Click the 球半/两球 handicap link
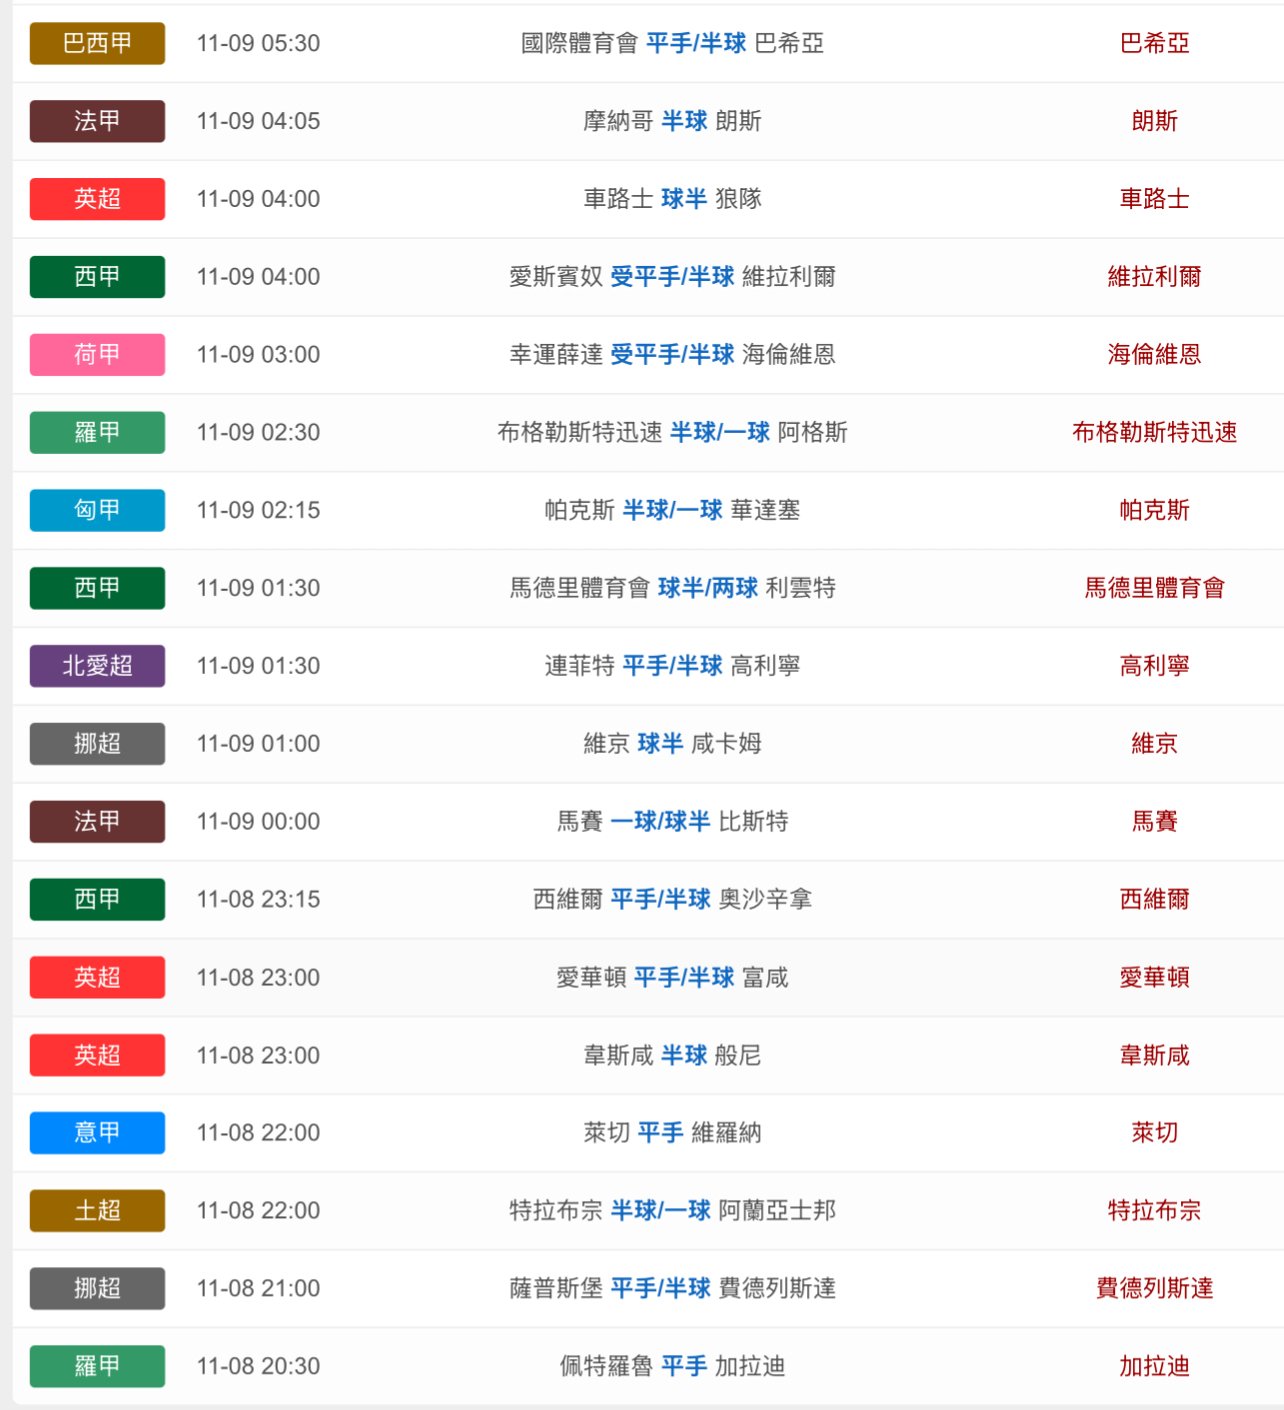 pyautogui.click(x=707, y=588)
